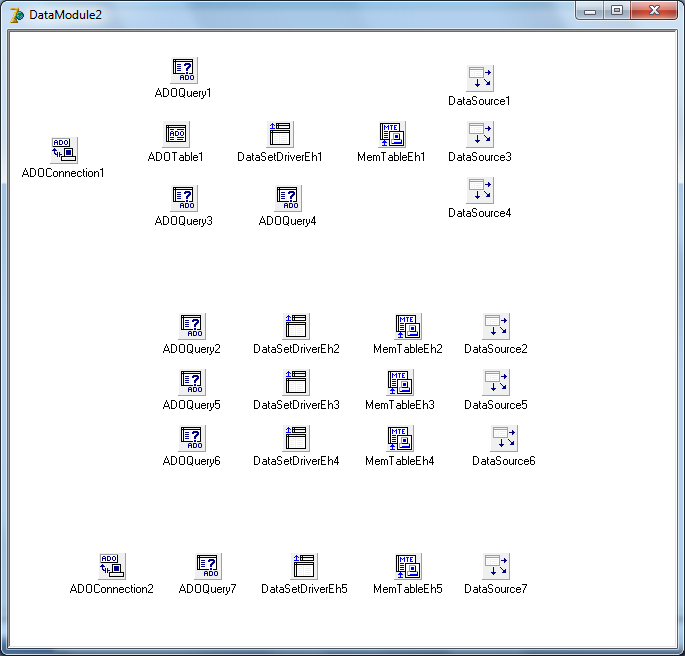Select the DataSetDriverEh1 component icon

point(280,134)
